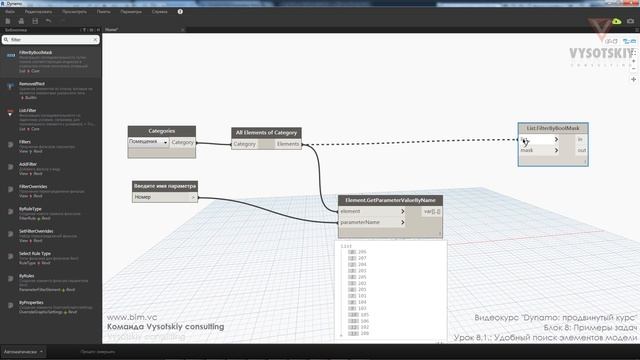Click the ByRuleType result icon
The height and width of the screenshot is (360, 640).
(x=10, y=211)
